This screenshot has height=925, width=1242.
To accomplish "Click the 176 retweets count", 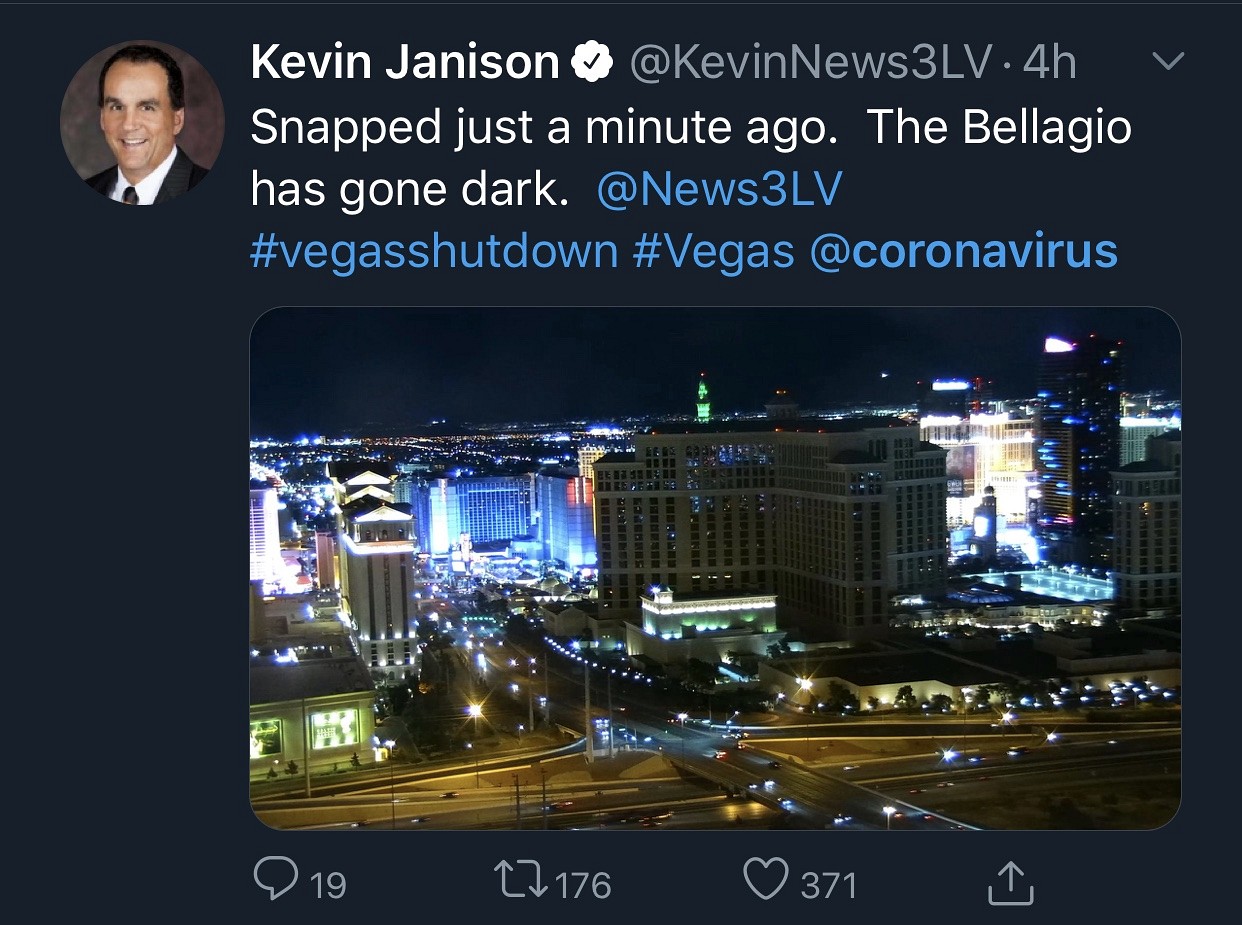I will [582, 885].
